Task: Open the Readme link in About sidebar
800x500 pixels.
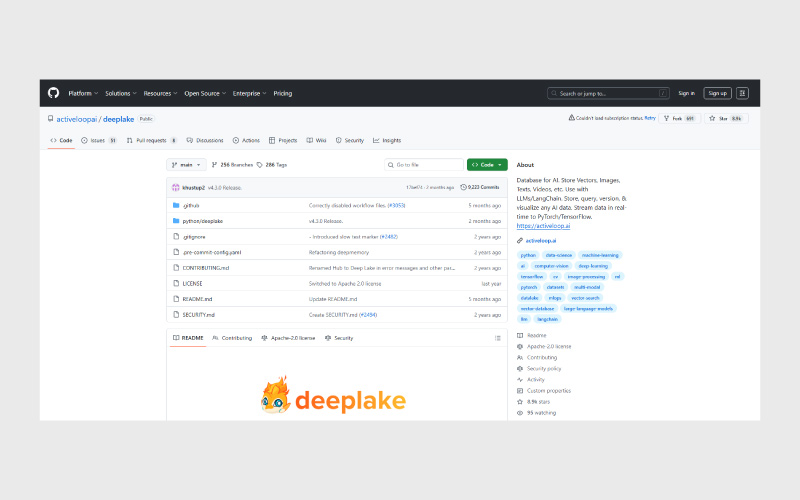Action: click(536, 336)
